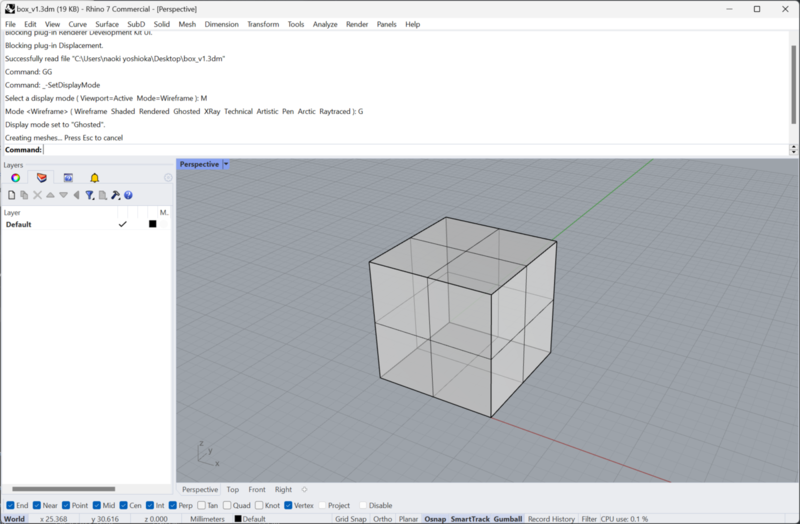
Task: Toggle Planar in the status bar
Action: tap(408, 519)
